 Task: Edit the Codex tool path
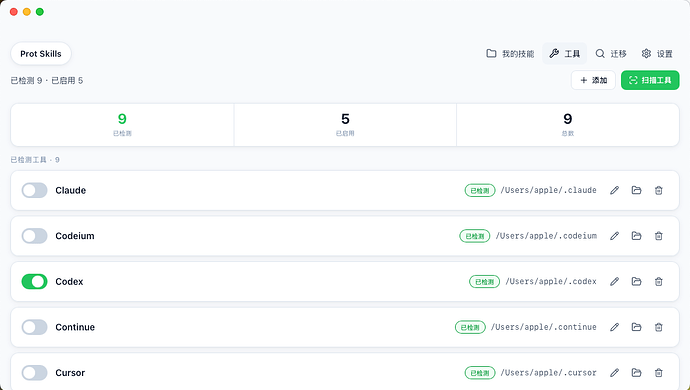[x=614, y=281]
